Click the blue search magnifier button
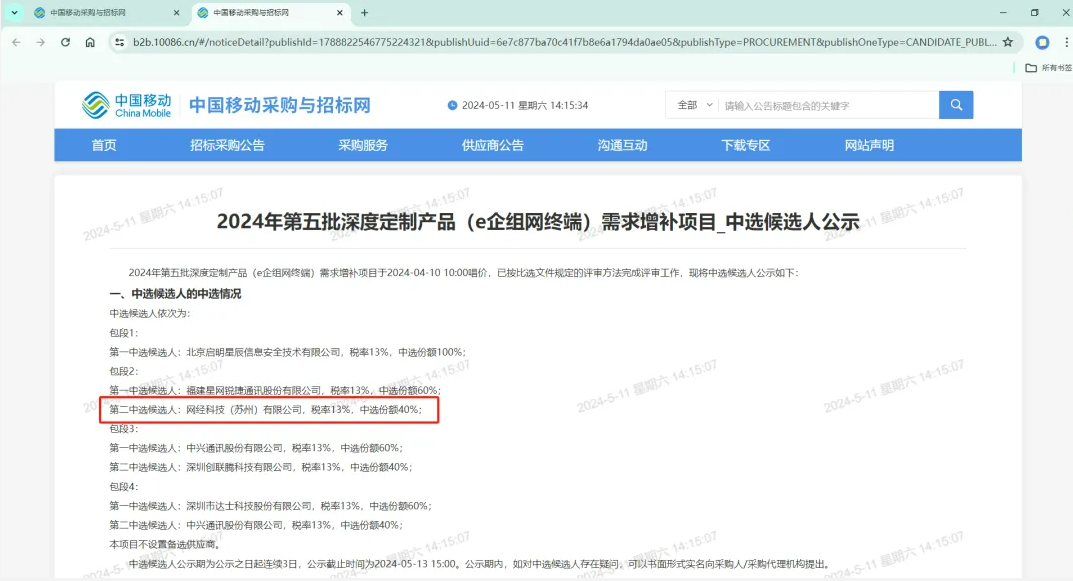The height and width of the screenshot is (581, 1073). point(955,105)
